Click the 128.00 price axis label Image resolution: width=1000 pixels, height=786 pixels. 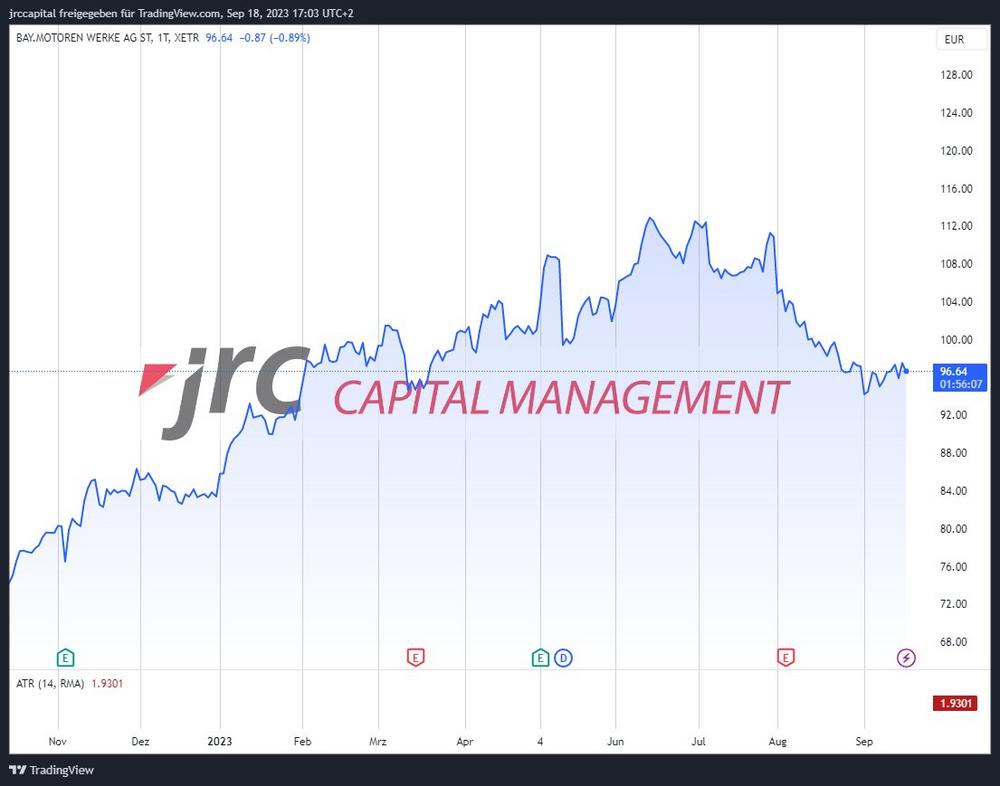956,75
